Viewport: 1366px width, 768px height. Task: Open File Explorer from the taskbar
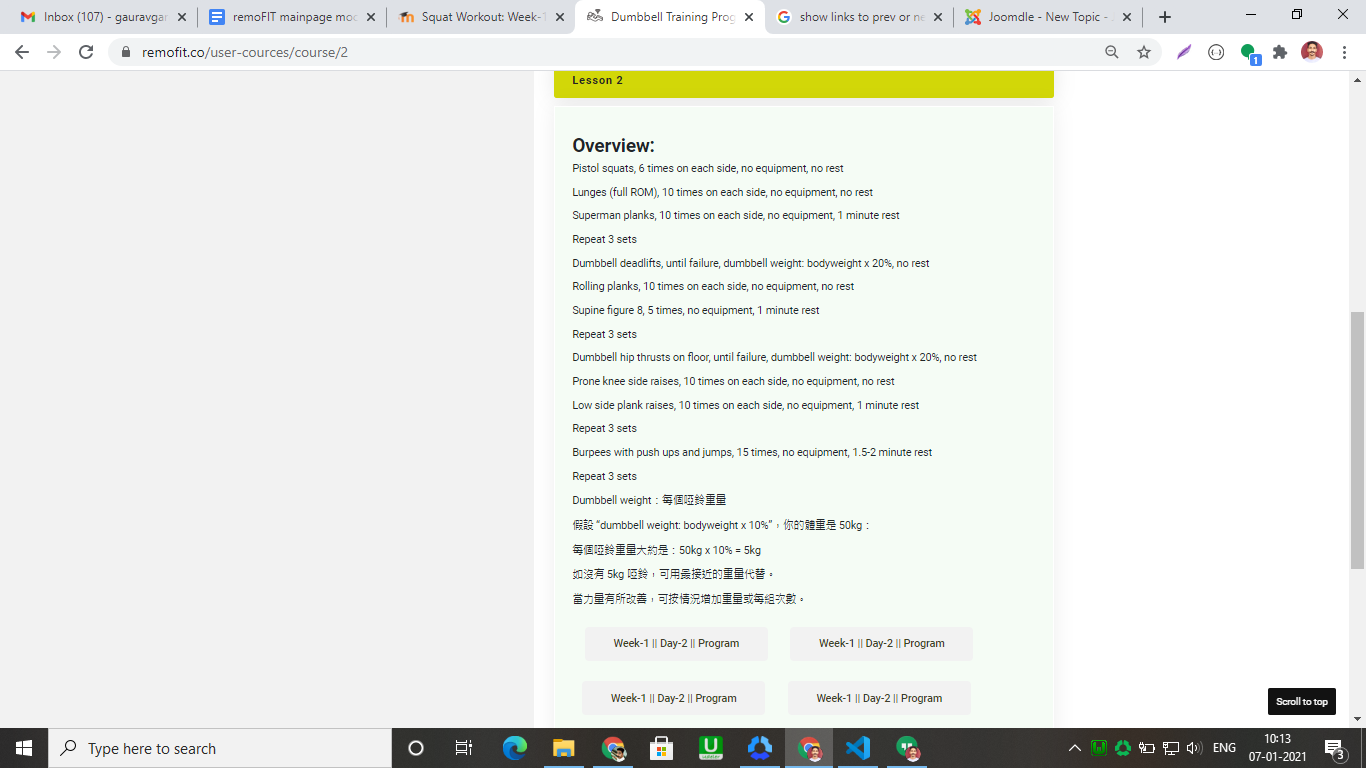(x=564, y=748)
